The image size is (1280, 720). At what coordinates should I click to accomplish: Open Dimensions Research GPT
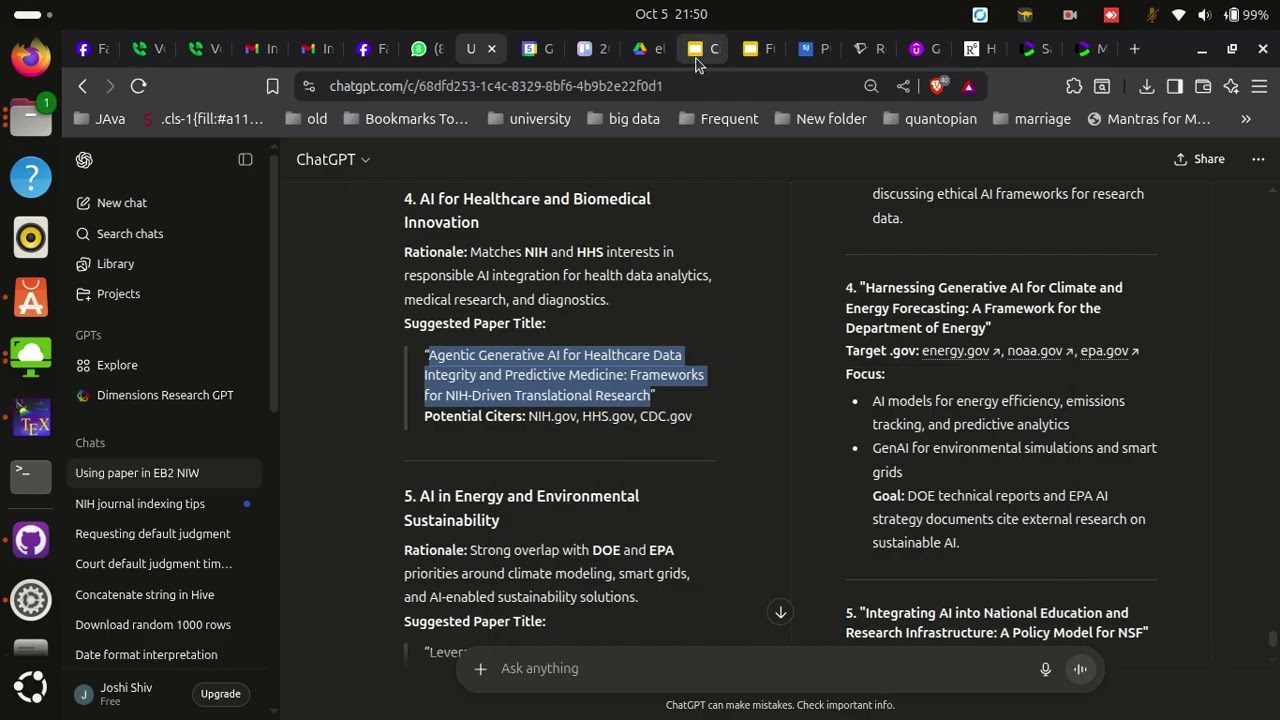(x=165, y=395)
